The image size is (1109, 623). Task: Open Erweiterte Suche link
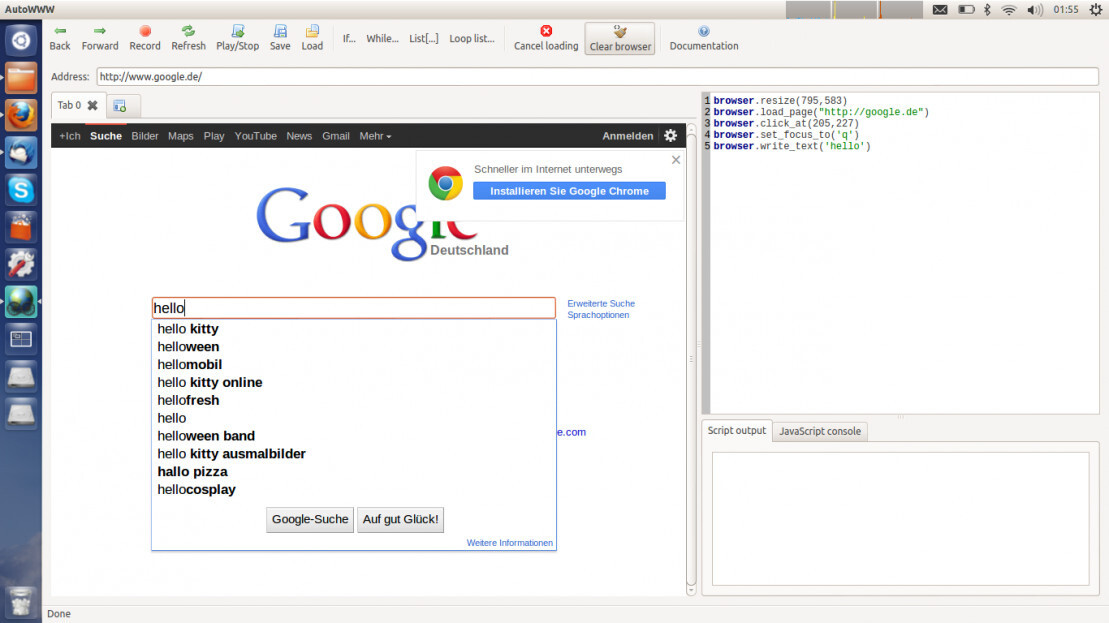[x=601, y=303]
